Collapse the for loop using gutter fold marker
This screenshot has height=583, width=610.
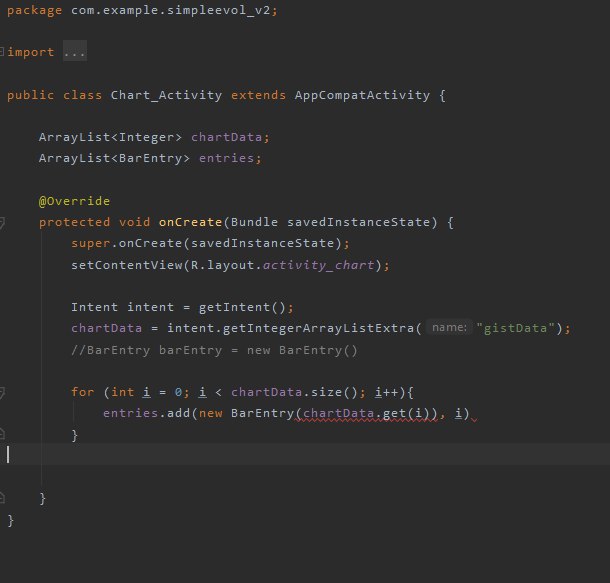click(2, 392)
